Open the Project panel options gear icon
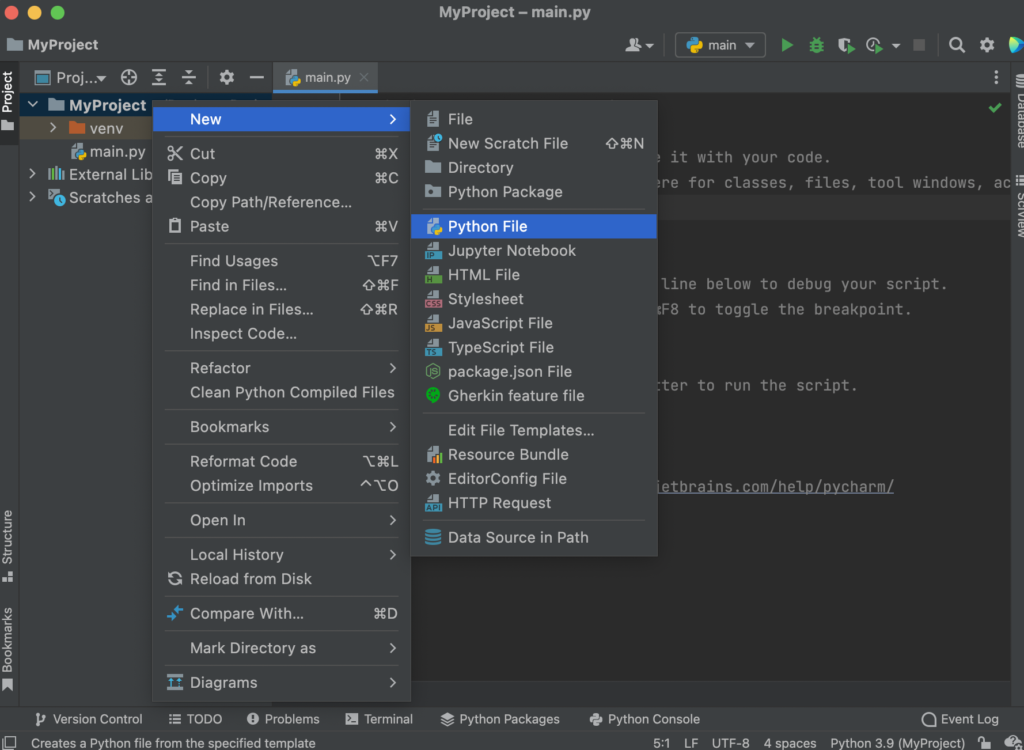 click(x=226, y=77)
